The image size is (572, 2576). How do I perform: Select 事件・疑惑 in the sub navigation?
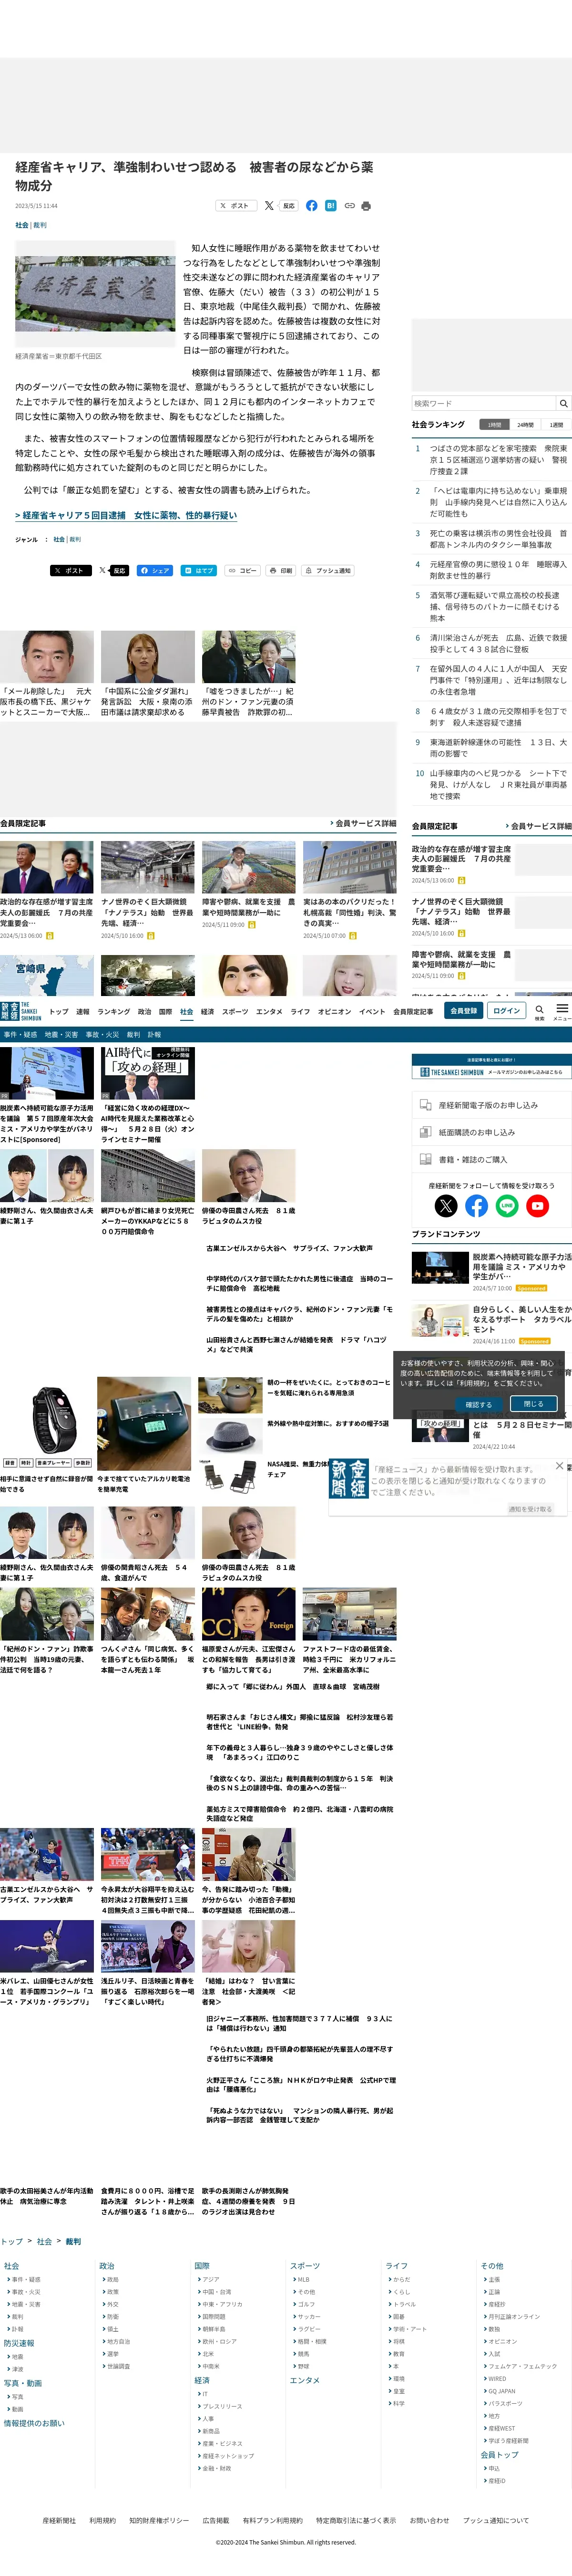coord(20,1035)
